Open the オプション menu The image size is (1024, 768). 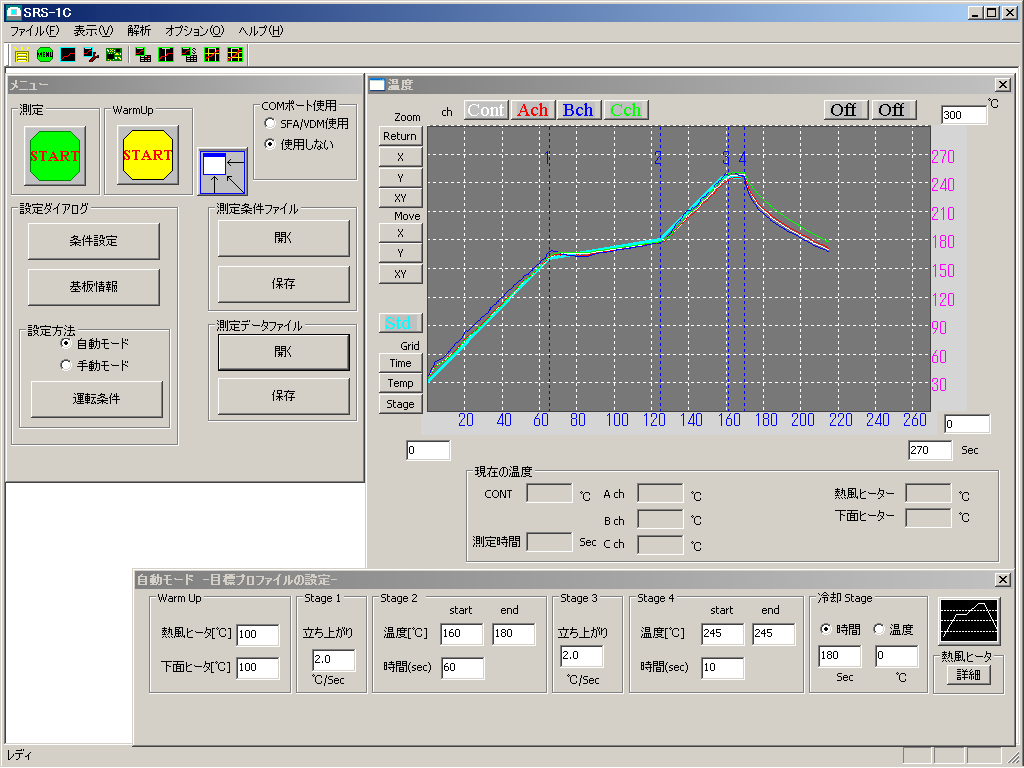click(x=195, y=31)
